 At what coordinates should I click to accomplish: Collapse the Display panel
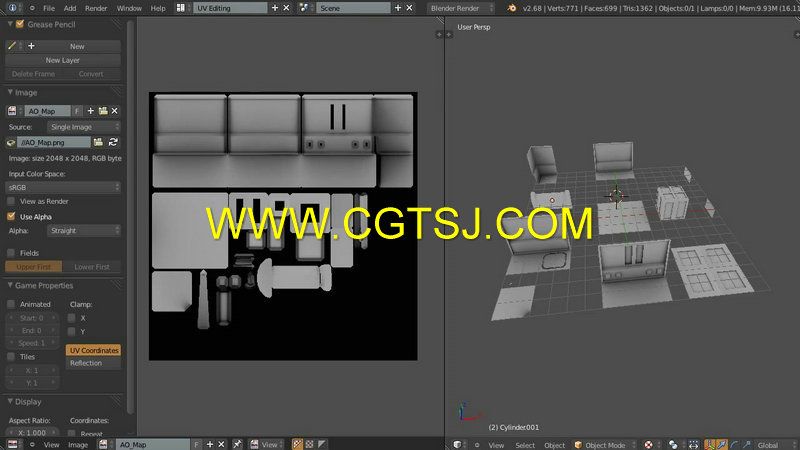(10, 402)
